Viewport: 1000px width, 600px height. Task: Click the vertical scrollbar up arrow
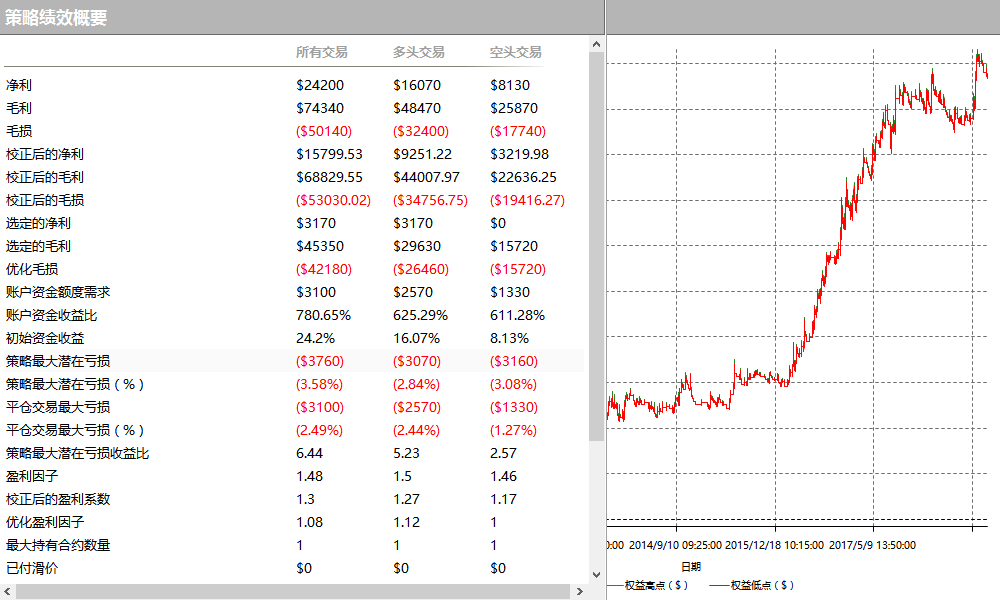(597, 44)
